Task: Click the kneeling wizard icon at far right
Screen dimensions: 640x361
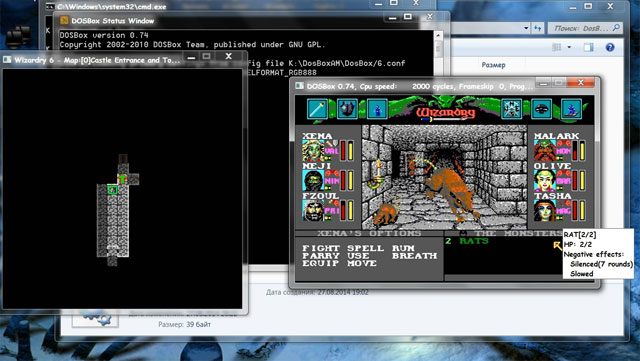Action: pos(571,109)
